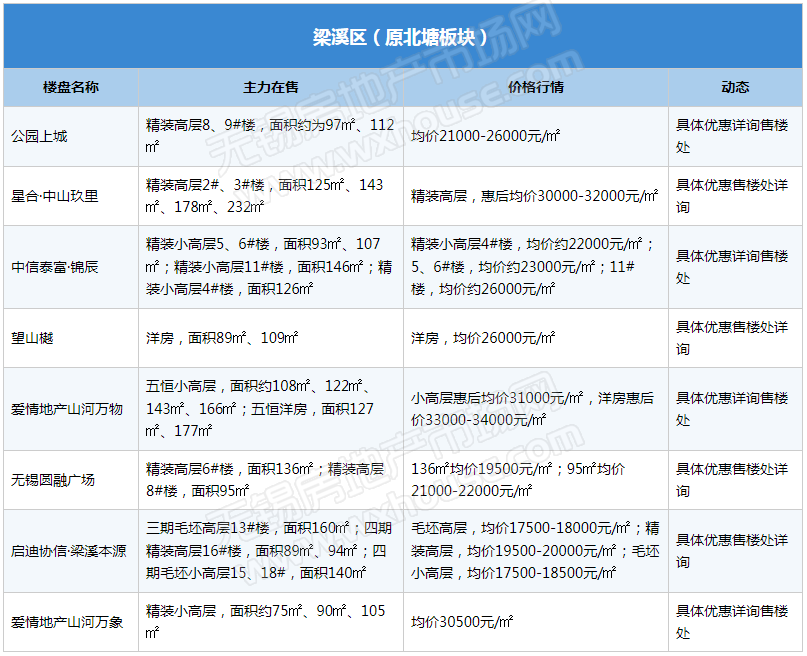Click price 均价21000-26000元/㎡
807x656 pixels.
point(485,136)
